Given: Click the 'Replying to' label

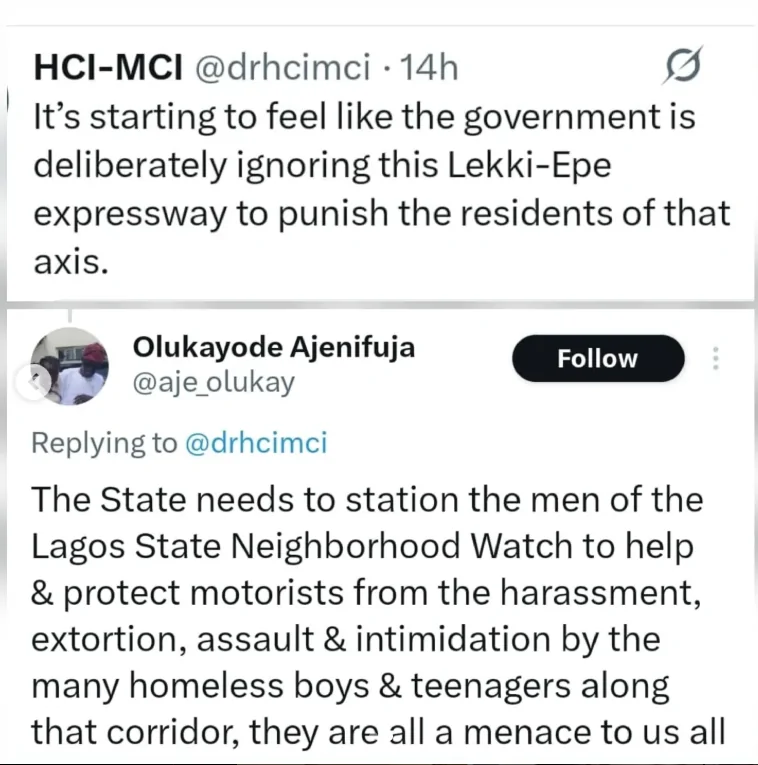Looking at the screenshot, I should [x=104, y=443].
